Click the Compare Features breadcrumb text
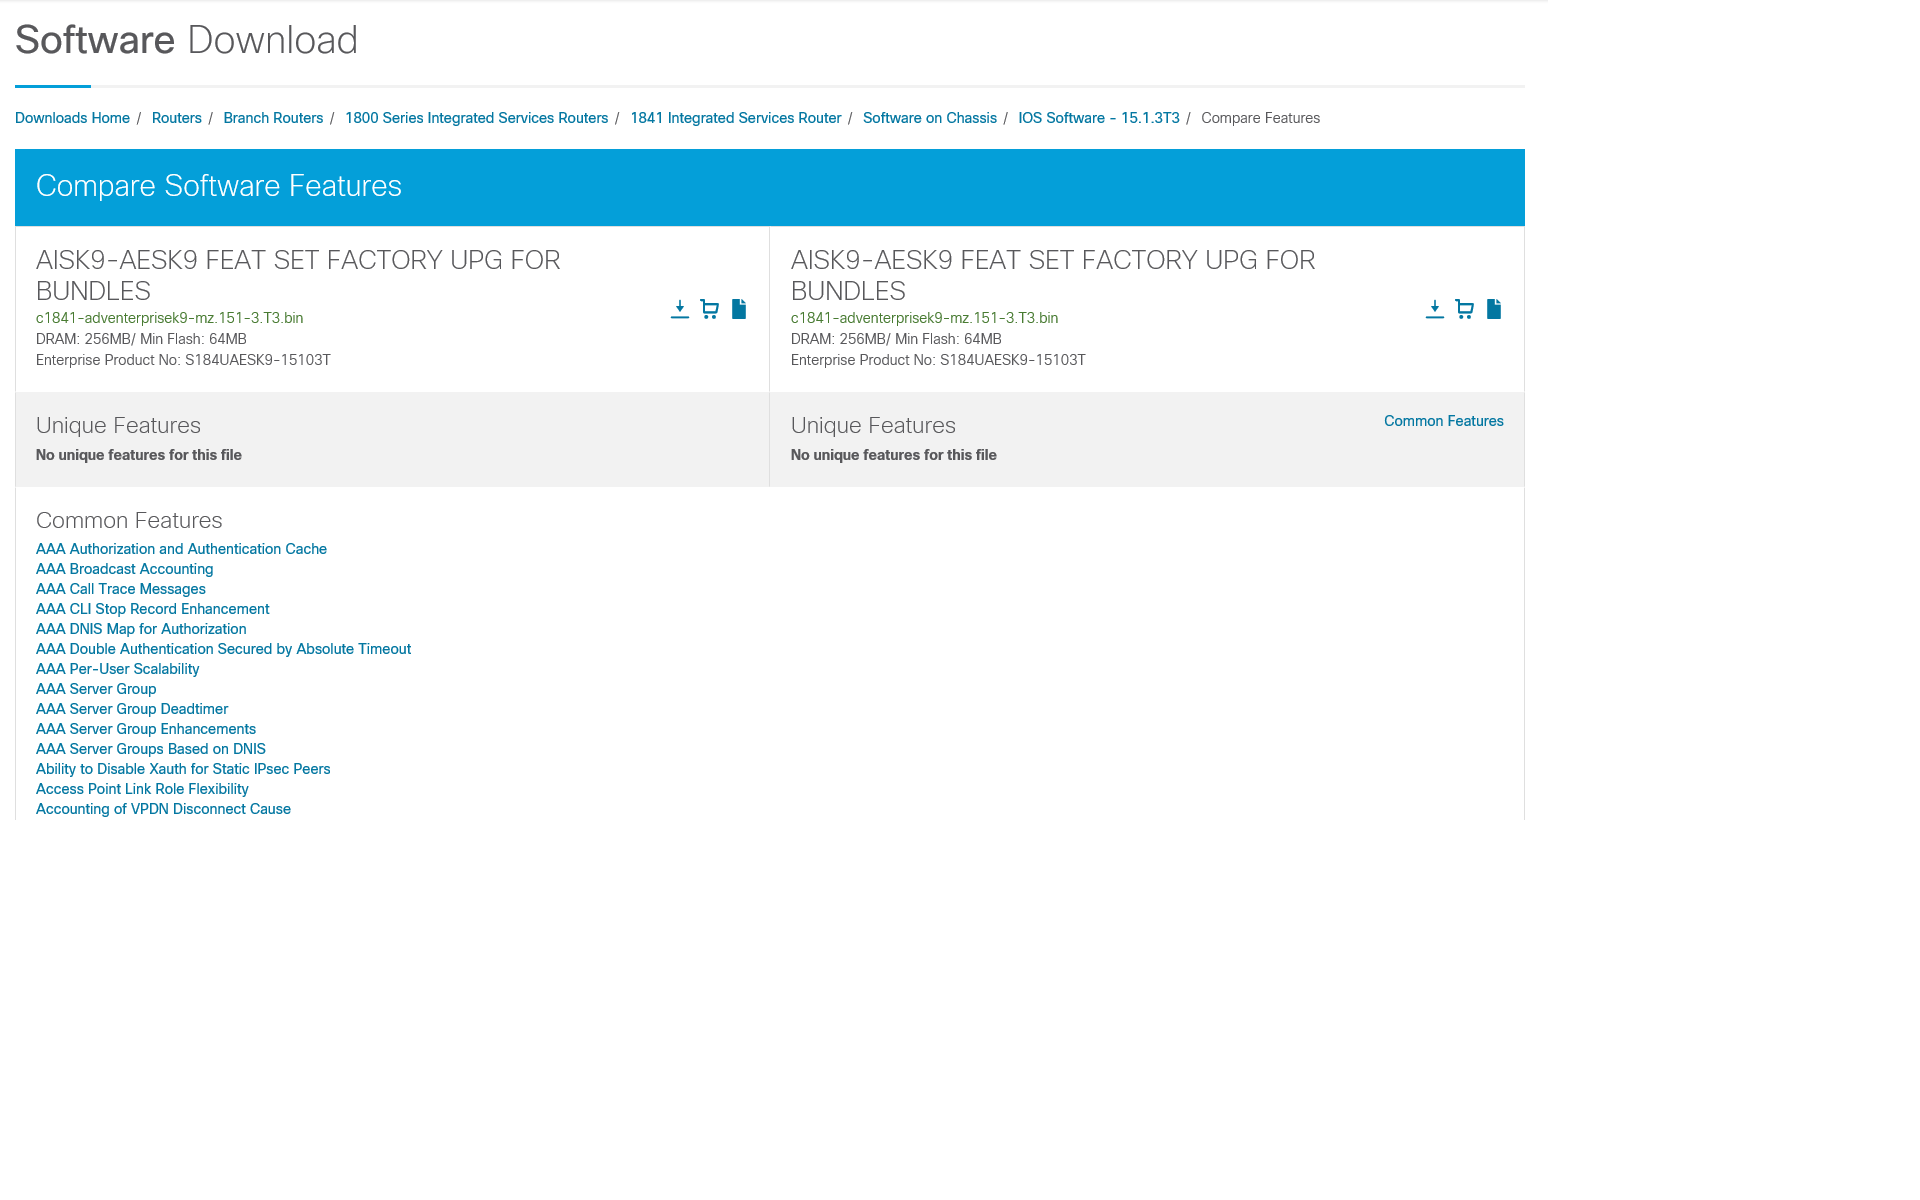 1260,118
